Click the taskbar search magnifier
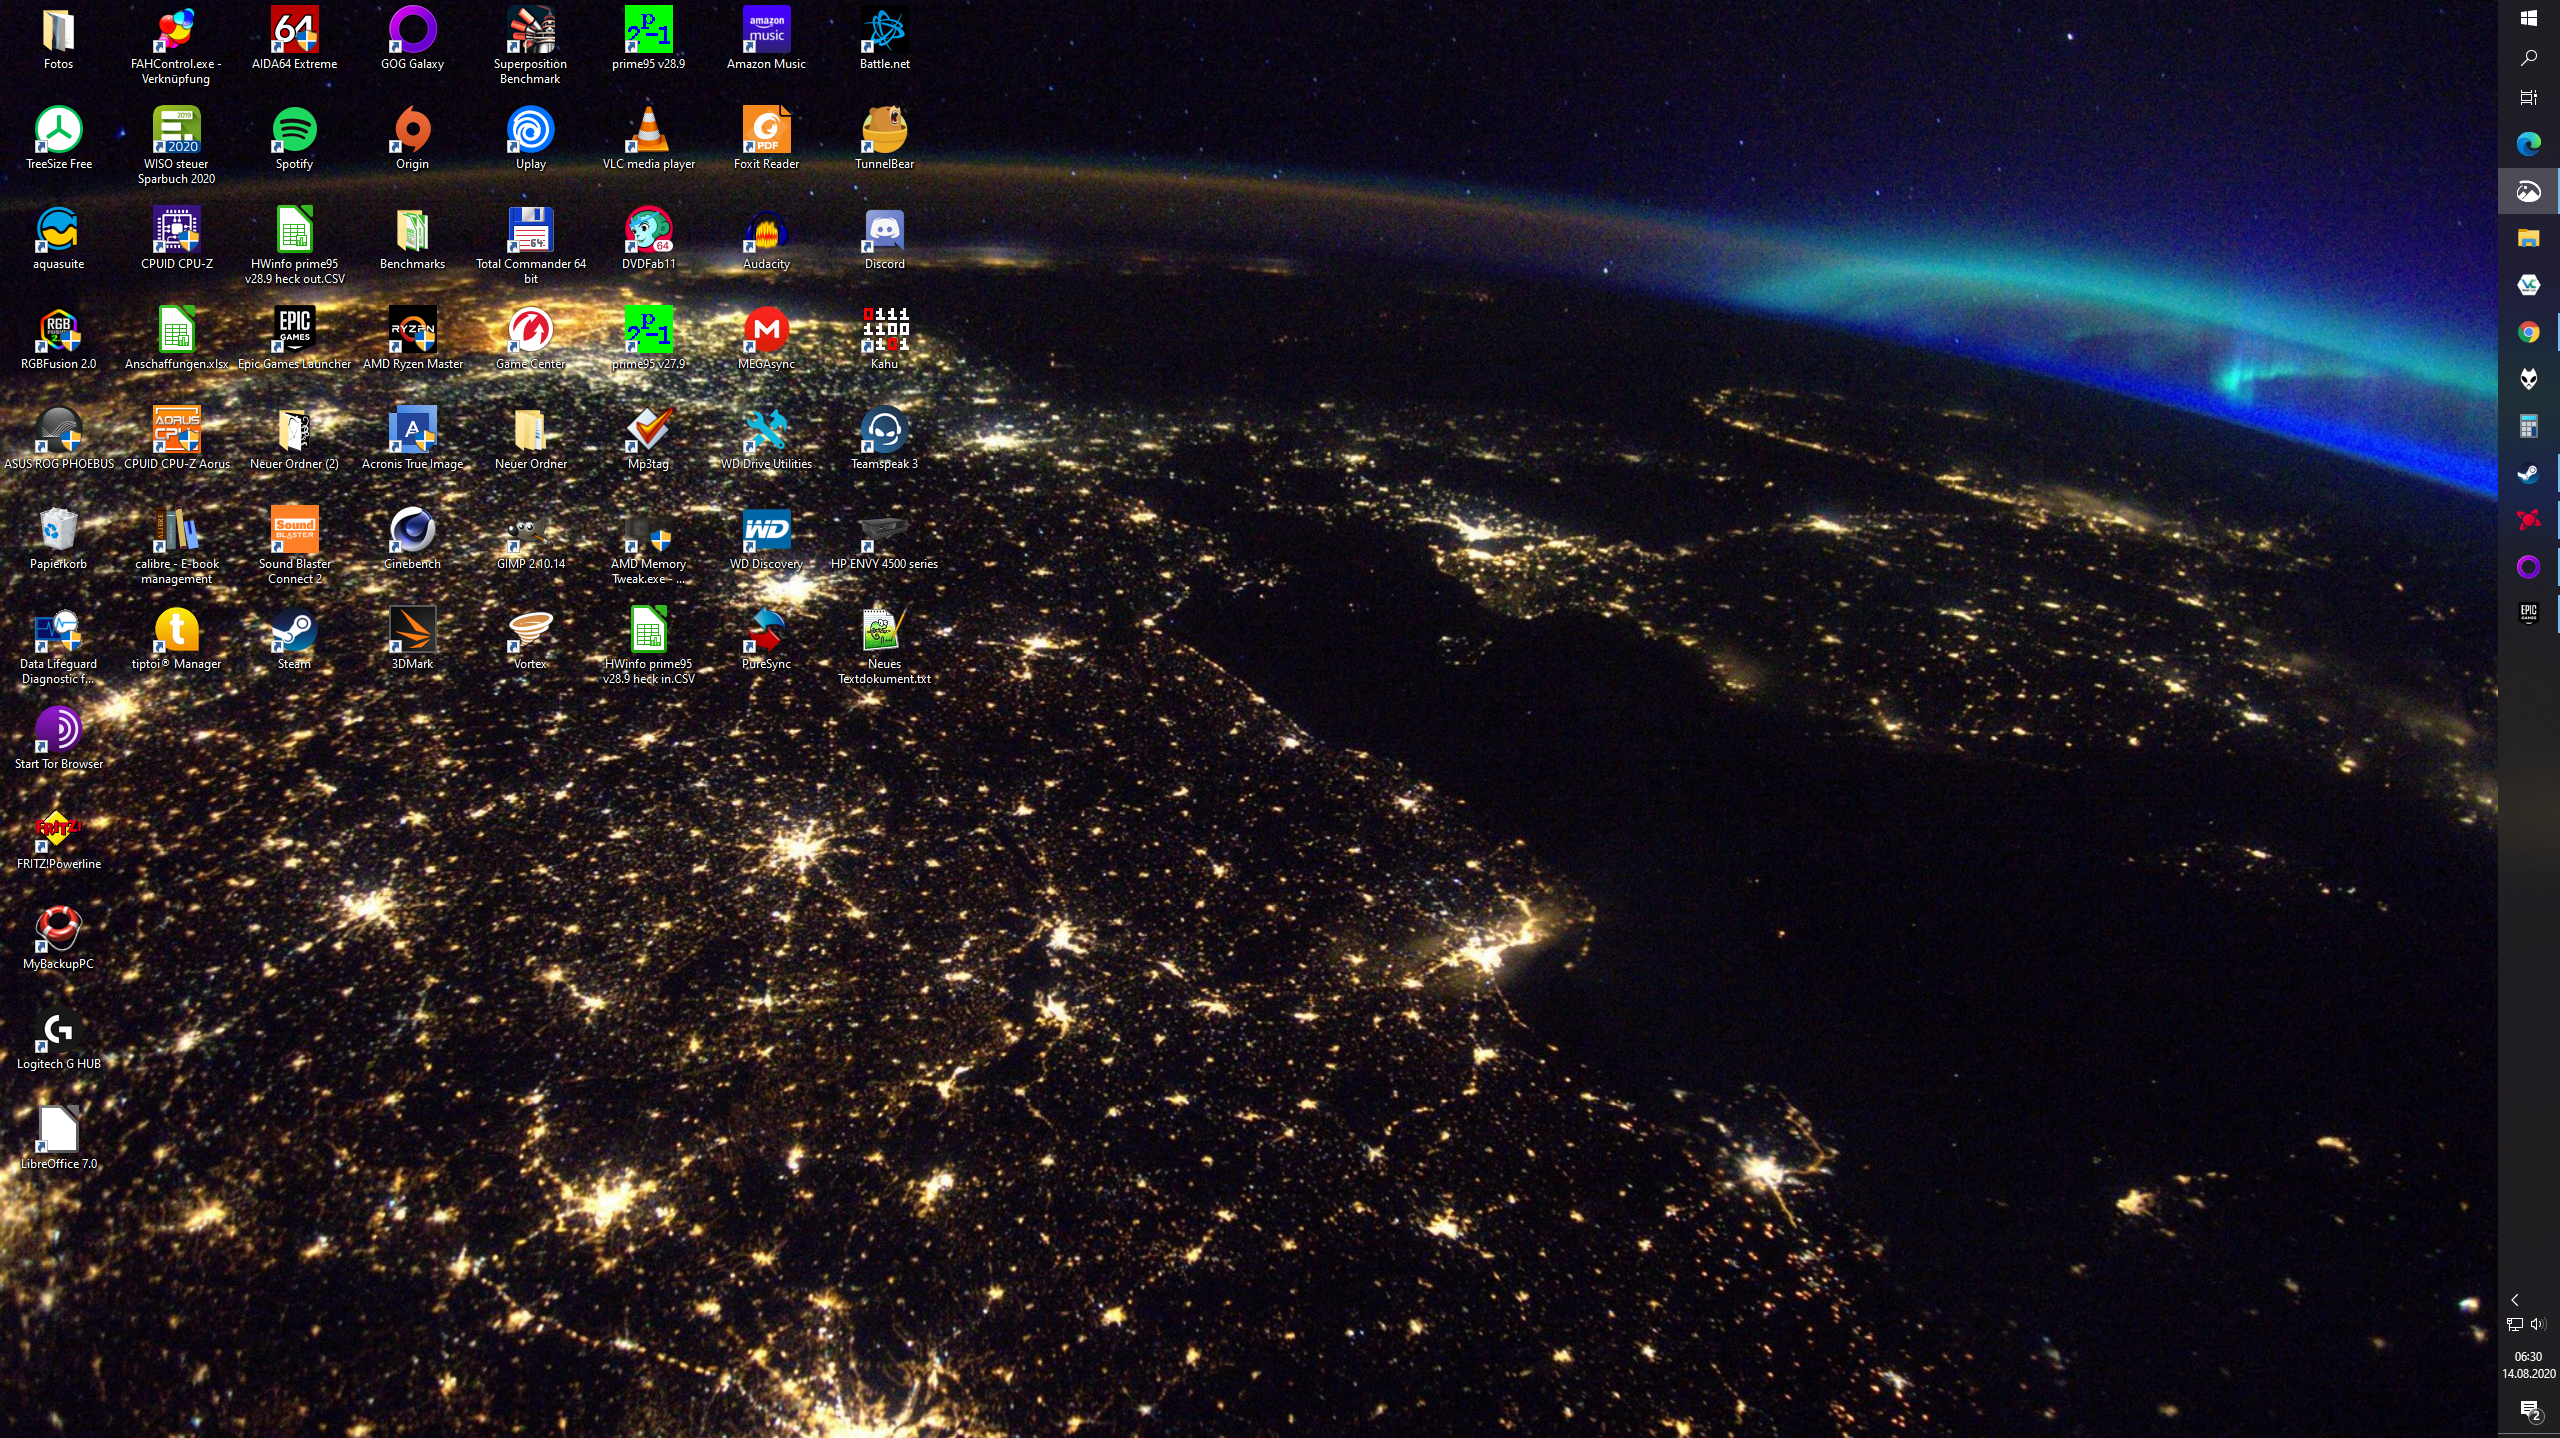Screen dimensions: 2560x1438 click(x=2528, y=58)
